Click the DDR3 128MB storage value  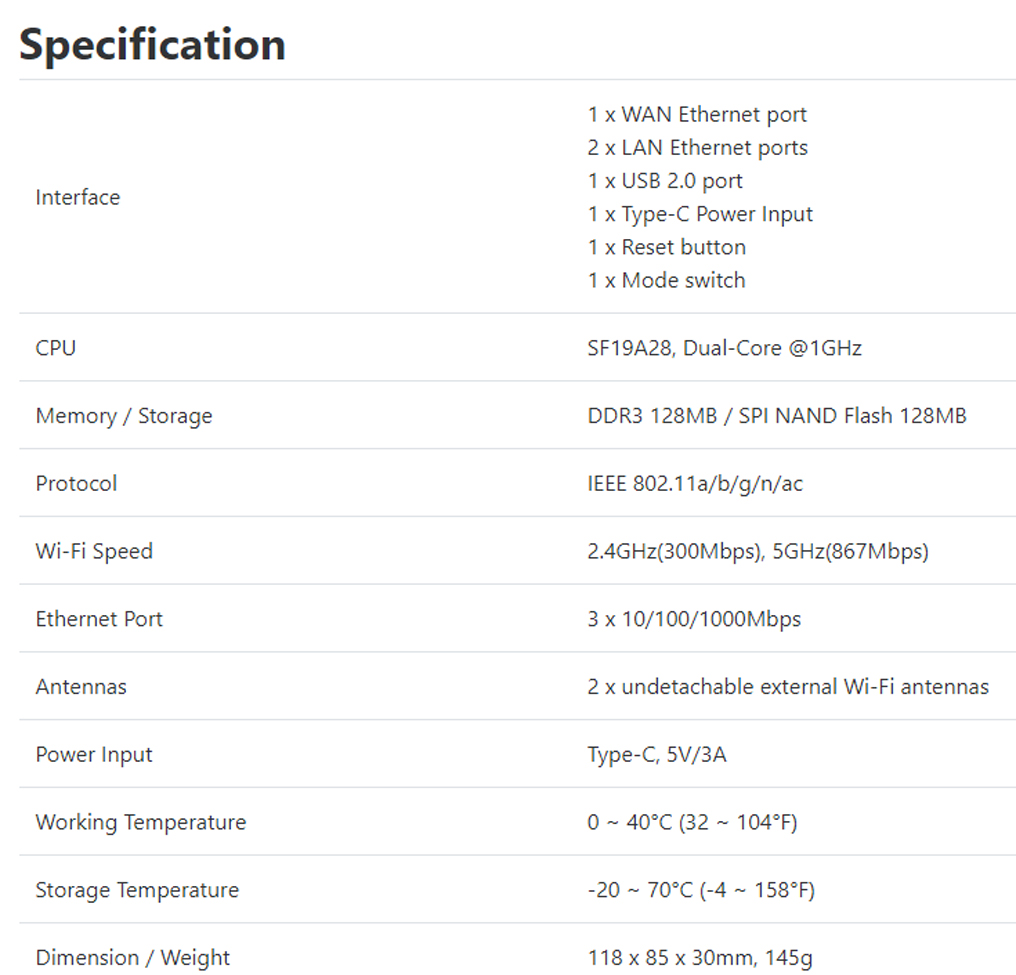776,416
